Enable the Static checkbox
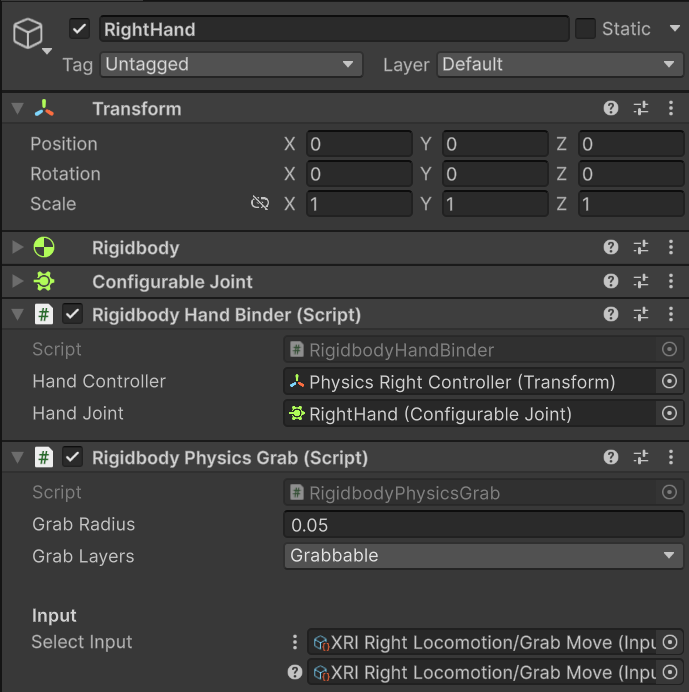 (585, 29)
